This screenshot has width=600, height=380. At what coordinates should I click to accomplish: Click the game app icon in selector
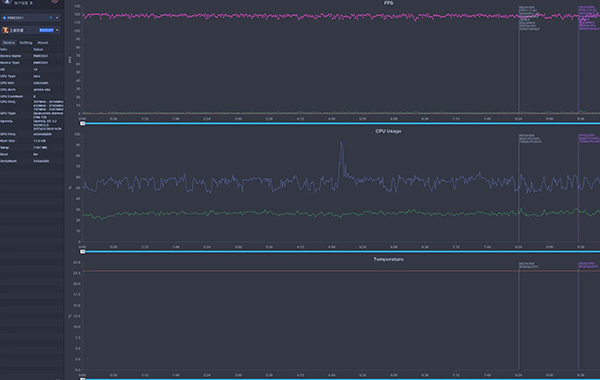[x=5, y=30]
